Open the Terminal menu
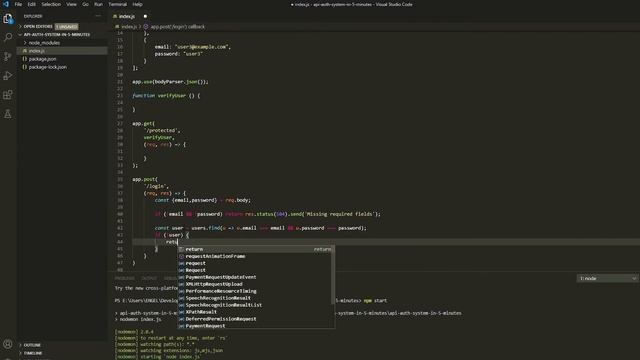Viewport: 640px width, 360px height. 118,4
